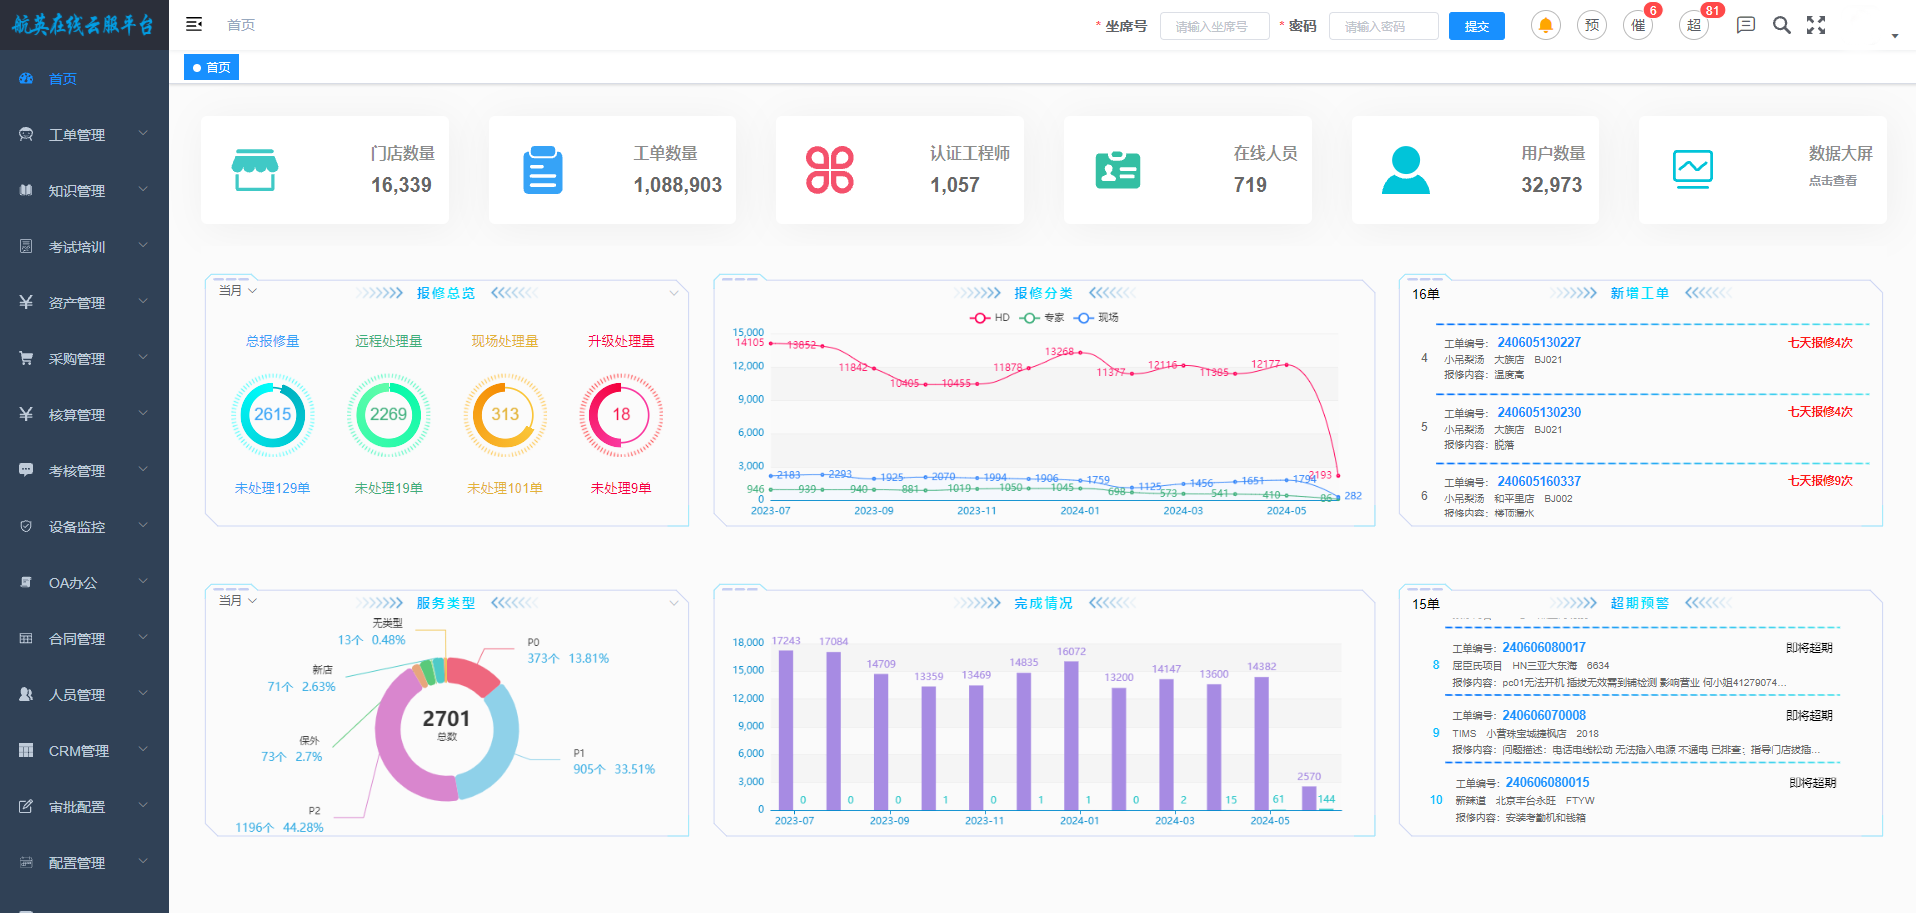Toggle the HD series in chart legend

pyautogui.click(x=989, y=318)
